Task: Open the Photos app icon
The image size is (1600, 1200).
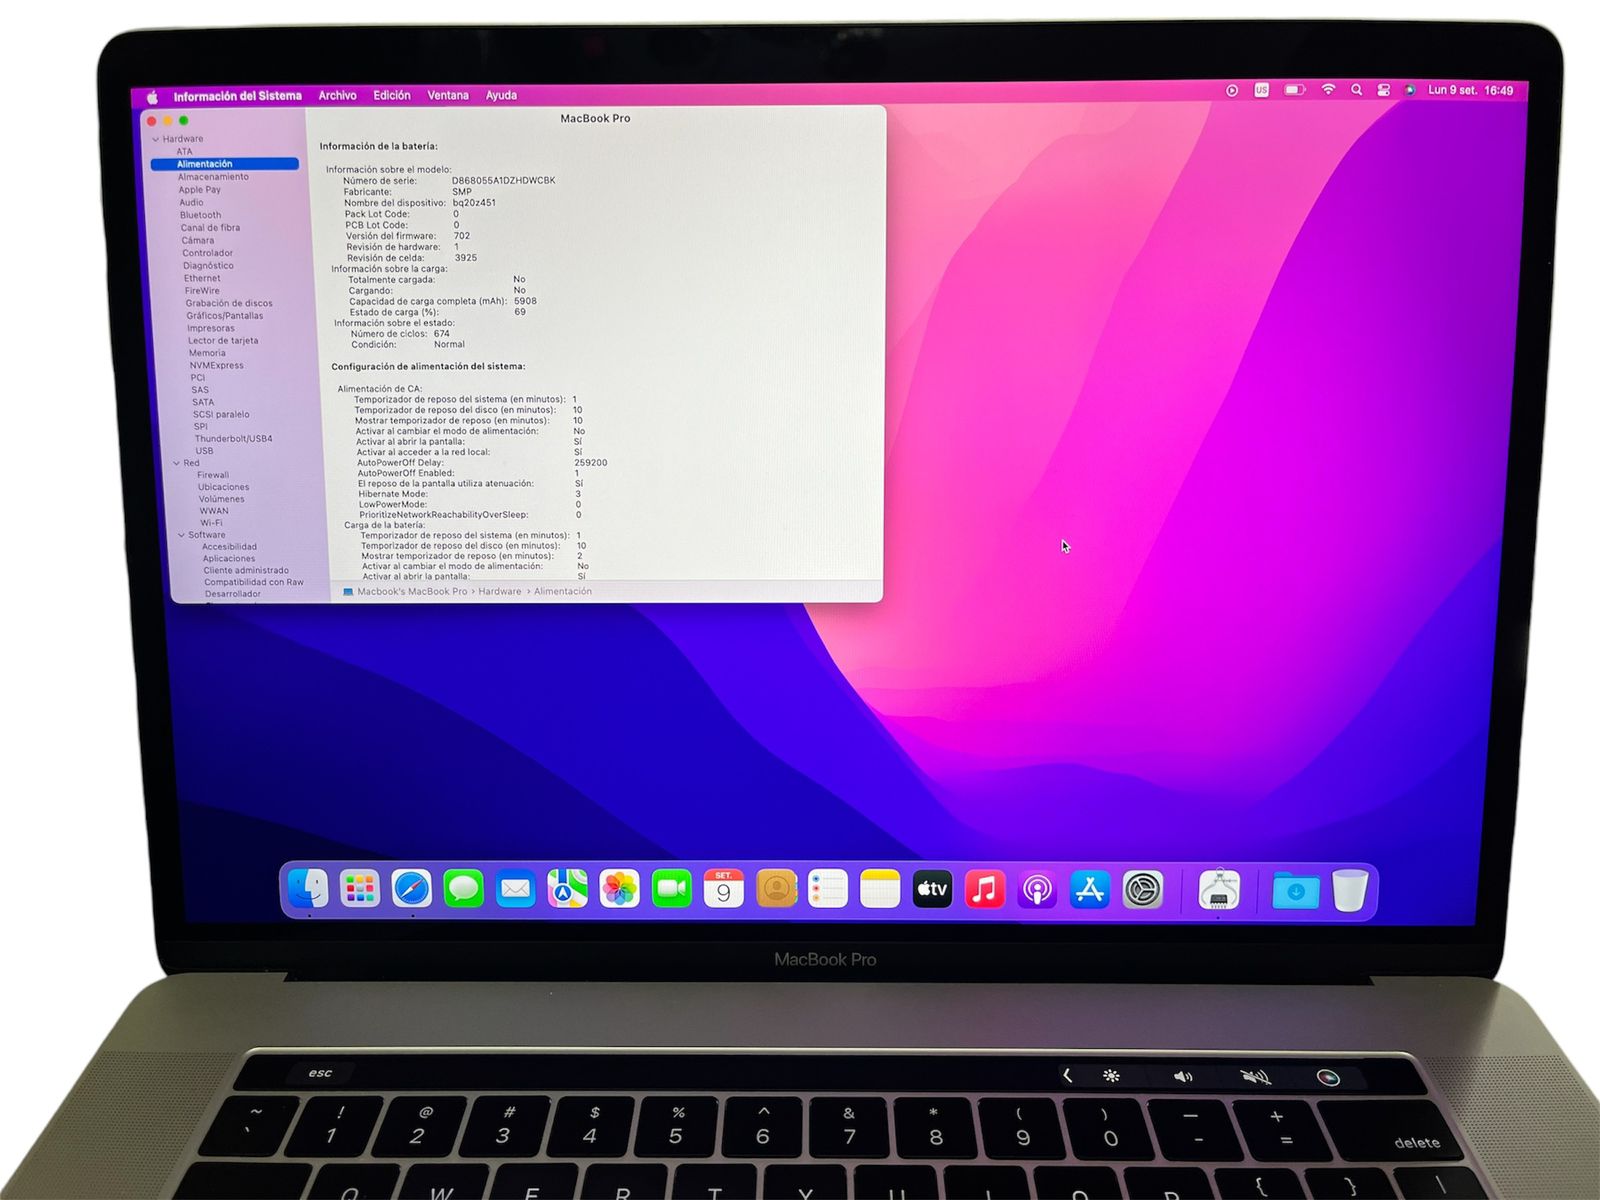Action: click(x=619, y=889)
